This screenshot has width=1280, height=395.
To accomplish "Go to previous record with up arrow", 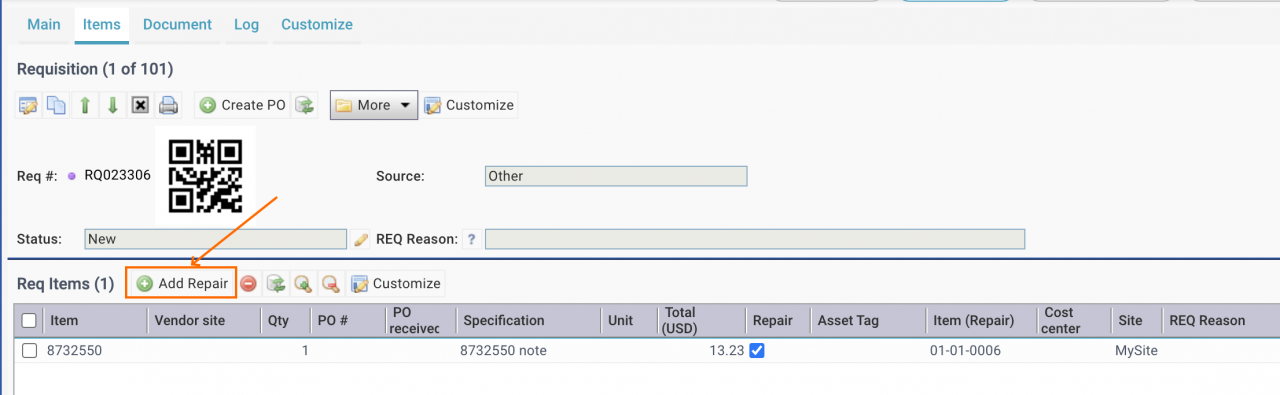I will (x=85, y=105).
